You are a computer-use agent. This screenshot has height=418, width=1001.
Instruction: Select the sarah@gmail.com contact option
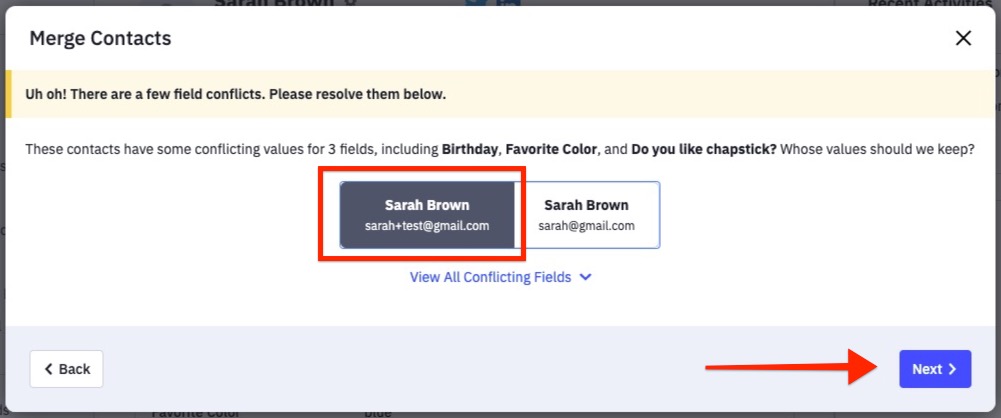tap(586, 214)
